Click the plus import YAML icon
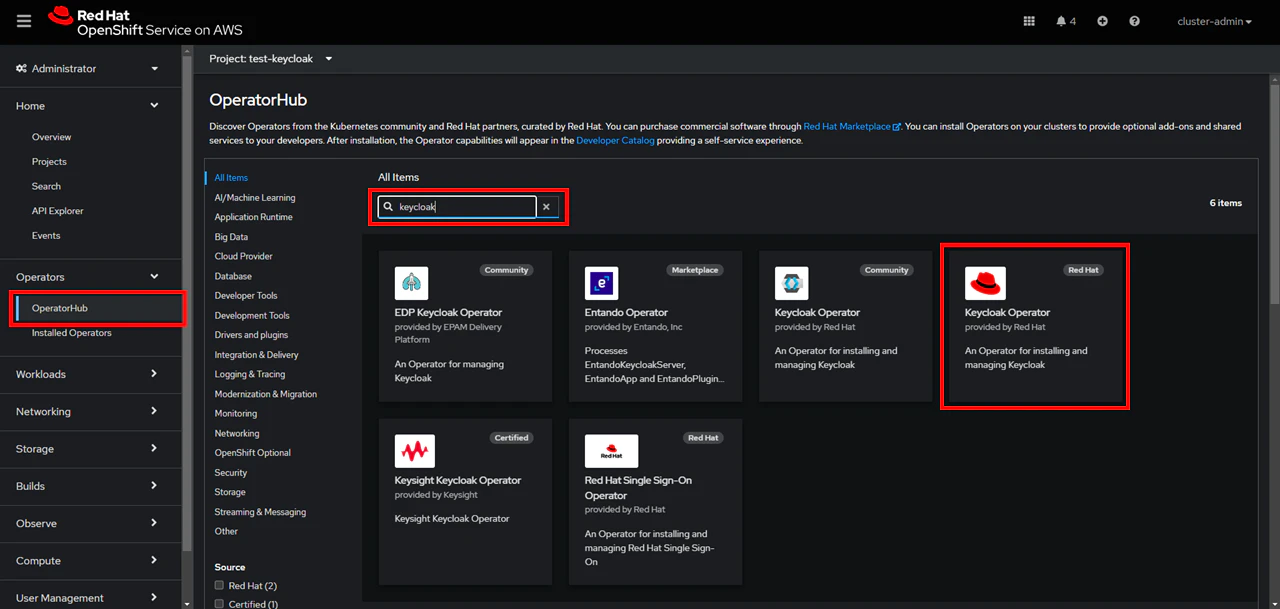This screenshot has height=609, width=1280. pyautogui.click(x=1102, y=21)
